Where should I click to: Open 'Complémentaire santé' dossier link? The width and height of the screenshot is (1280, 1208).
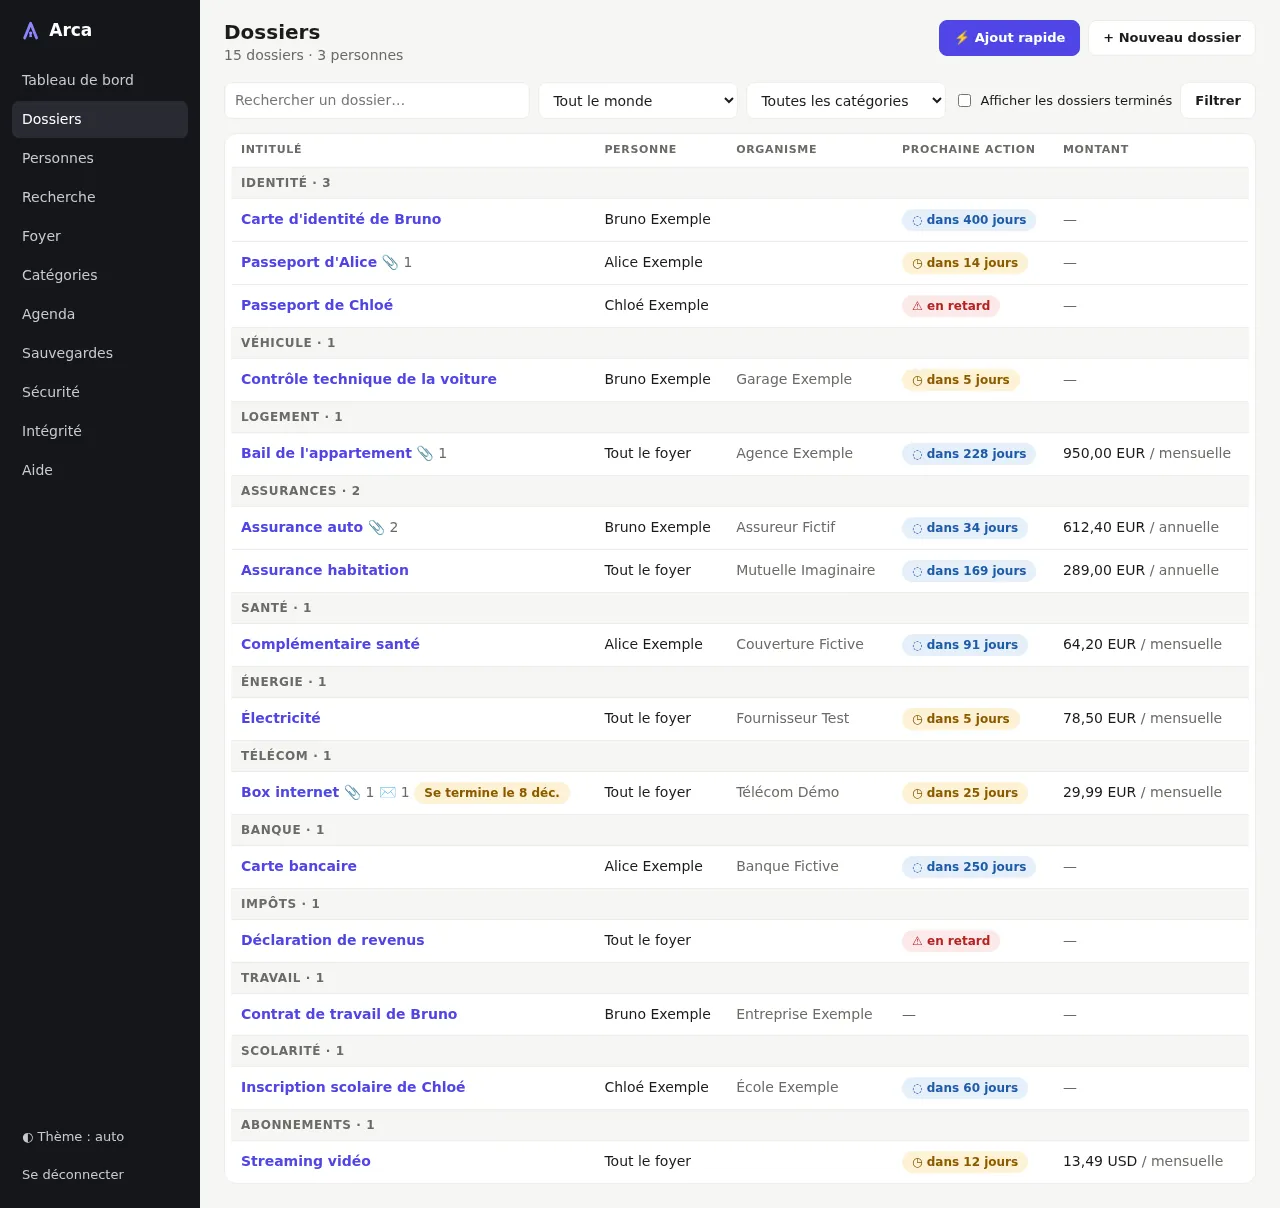[330, 644]
